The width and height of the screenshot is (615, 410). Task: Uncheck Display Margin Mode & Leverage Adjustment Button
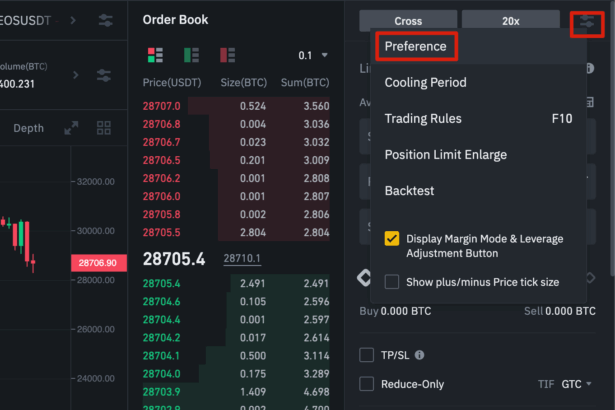(x=392, y=239)
